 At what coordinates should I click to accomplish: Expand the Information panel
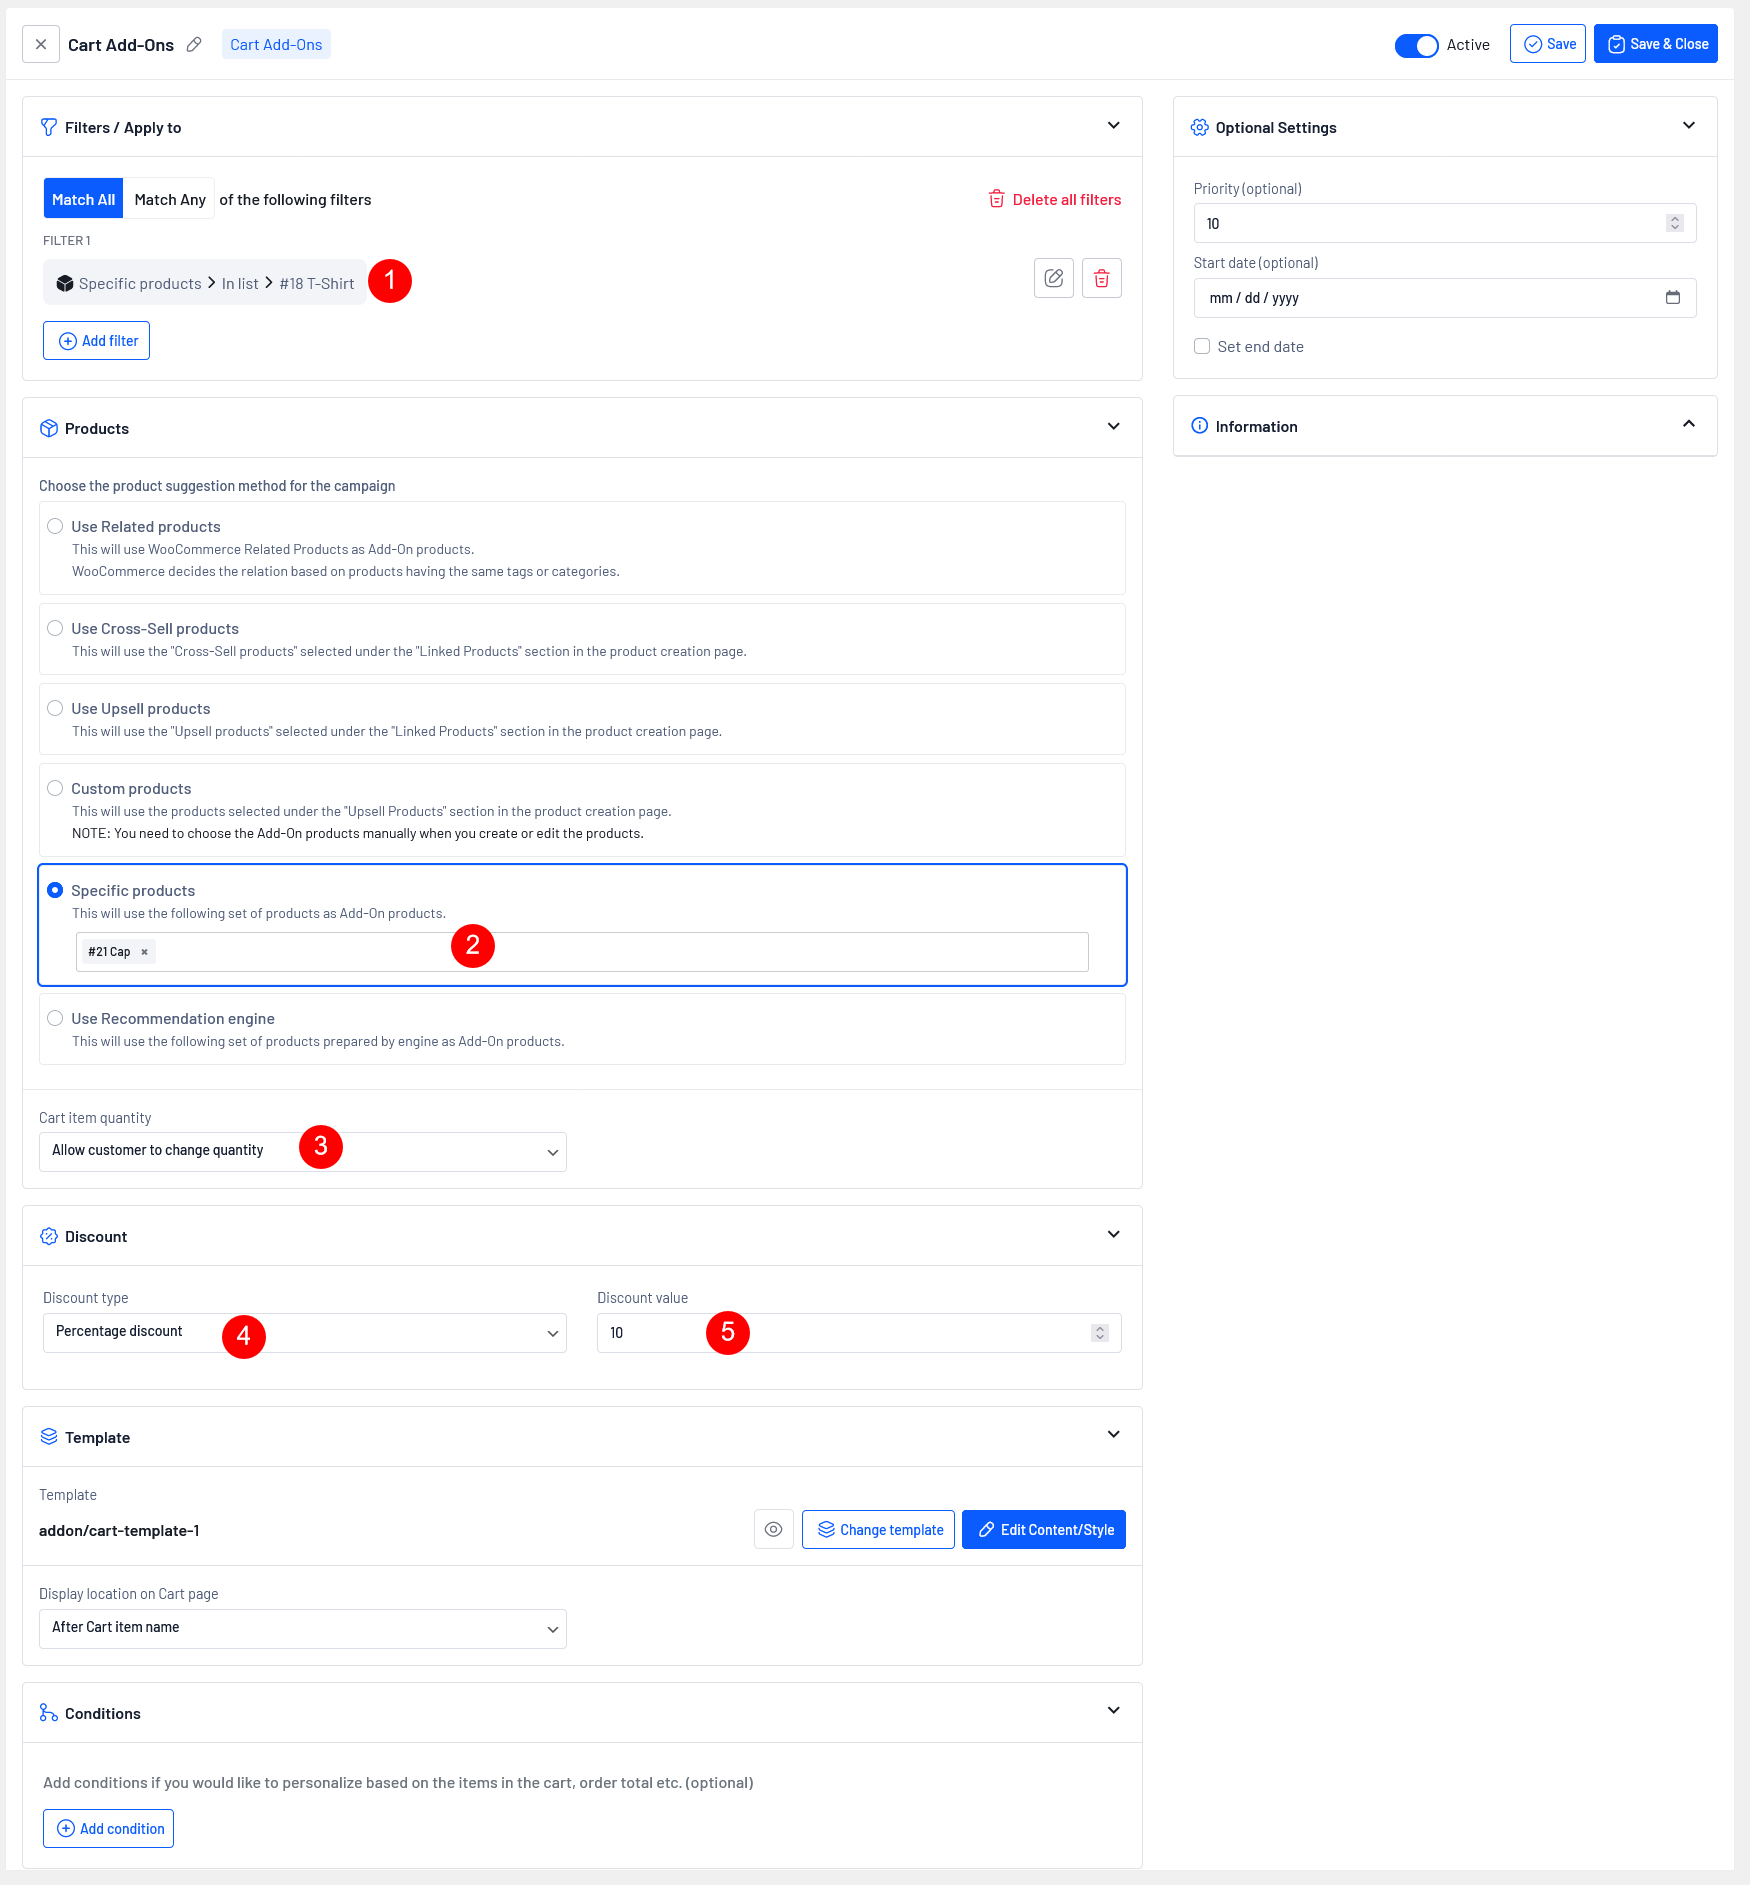(1688, 425)
